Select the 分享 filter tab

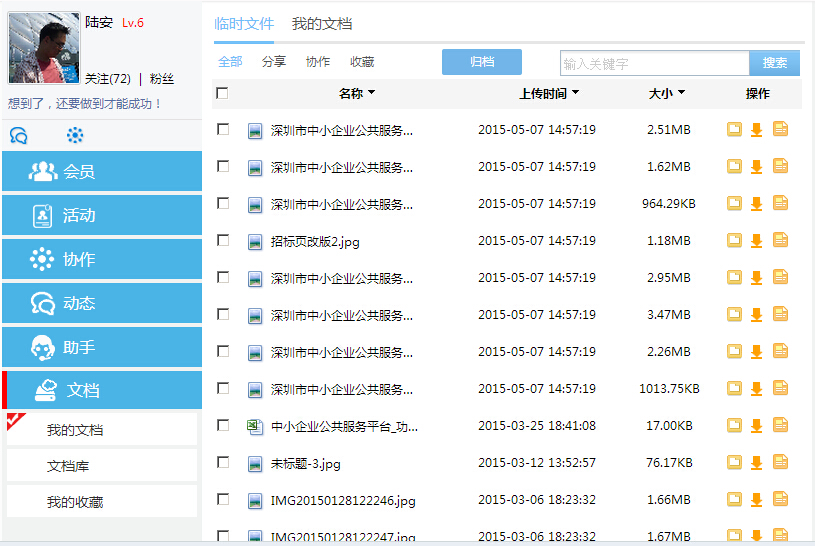coord(274,62)
